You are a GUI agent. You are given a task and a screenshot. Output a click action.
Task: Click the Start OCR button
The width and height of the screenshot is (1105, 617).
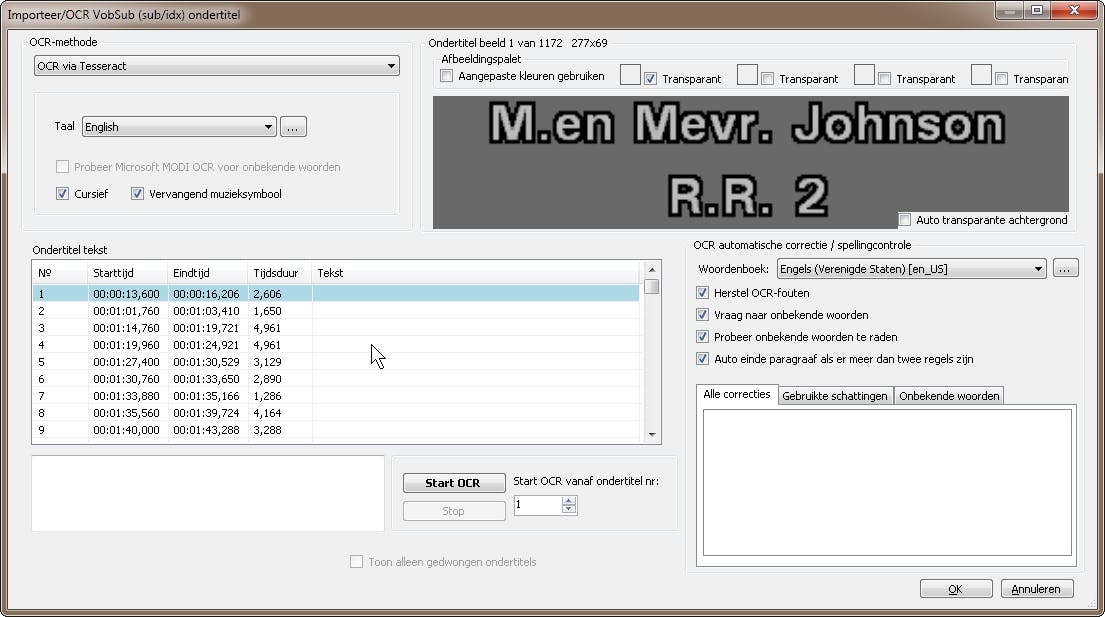coord(454,482)
